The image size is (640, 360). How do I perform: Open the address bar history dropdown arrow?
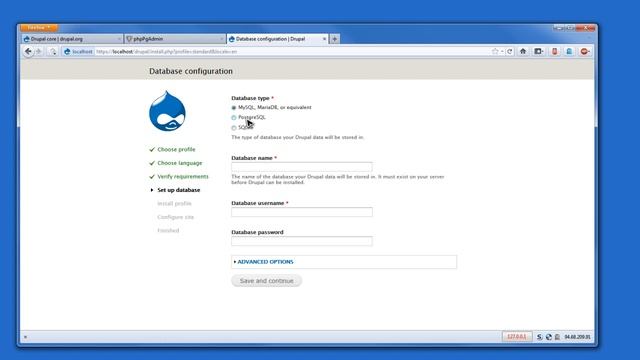(502, 51)
